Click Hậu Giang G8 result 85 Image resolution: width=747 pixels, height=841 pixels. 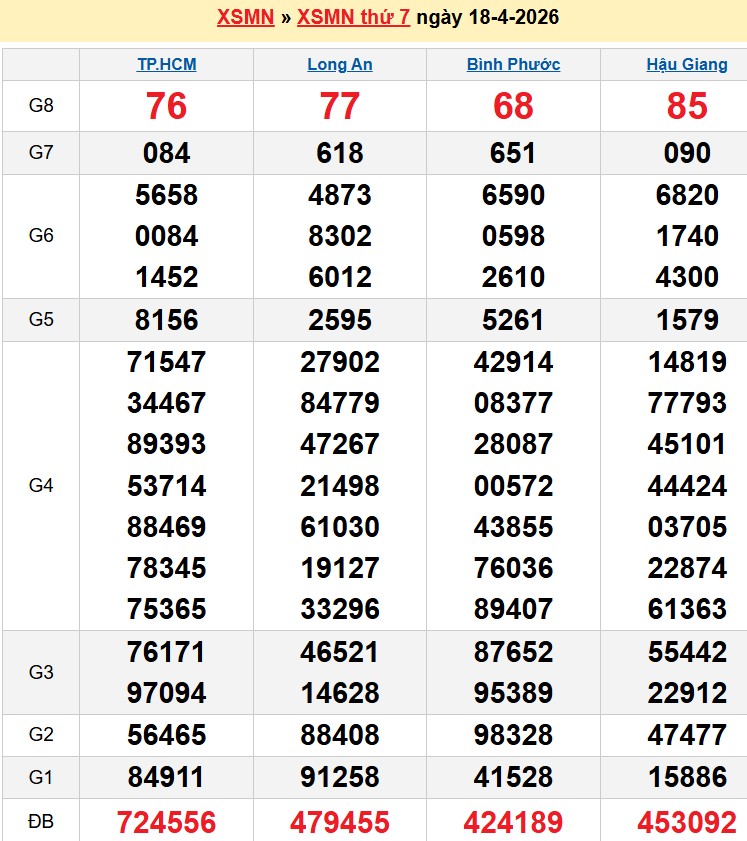pyautogui.click(x=687, y=106)
